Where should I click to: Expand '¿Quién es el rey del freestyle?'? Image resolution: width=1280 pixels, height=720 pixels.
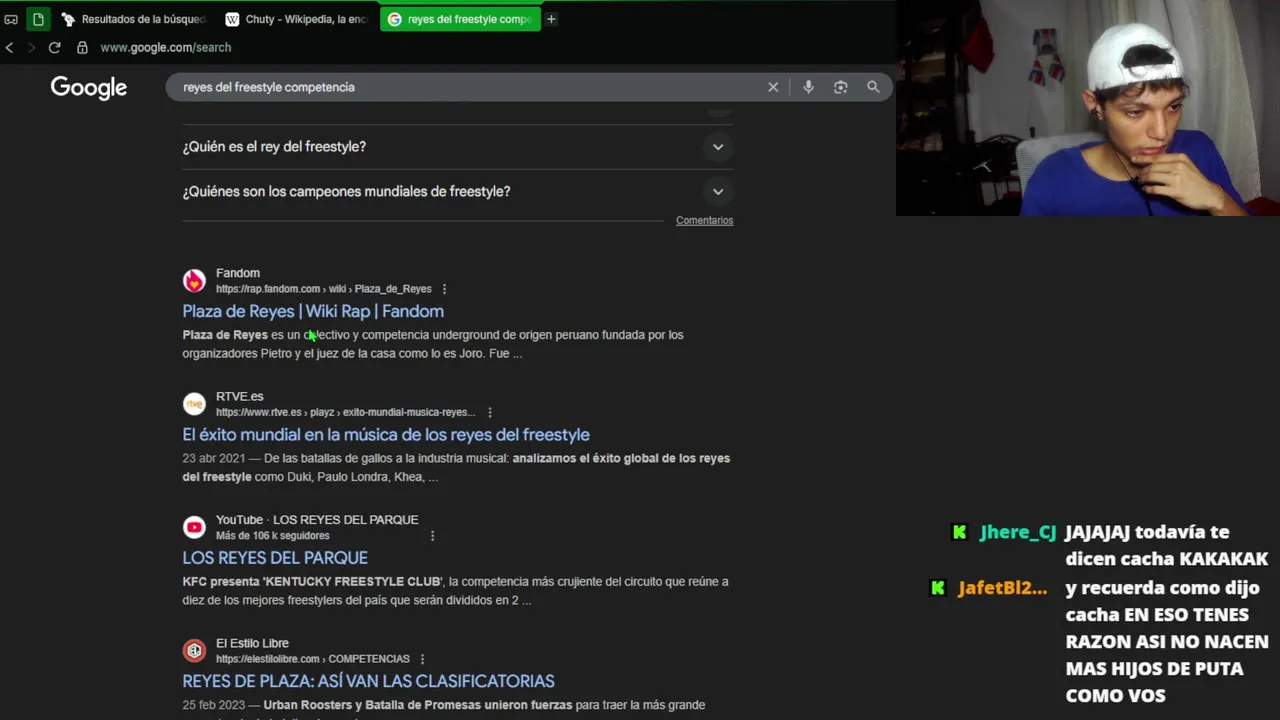click(x=458, y=147)
